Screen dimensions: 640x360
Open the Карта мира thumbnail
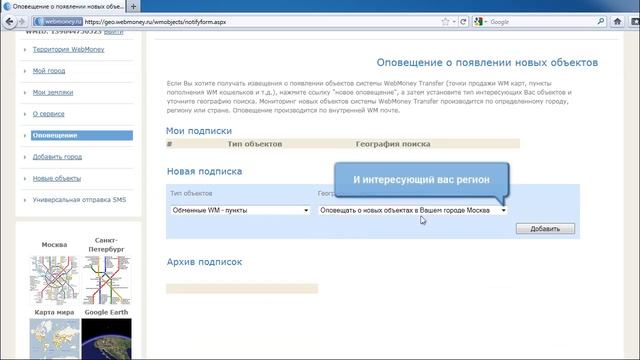pos(54,339)
